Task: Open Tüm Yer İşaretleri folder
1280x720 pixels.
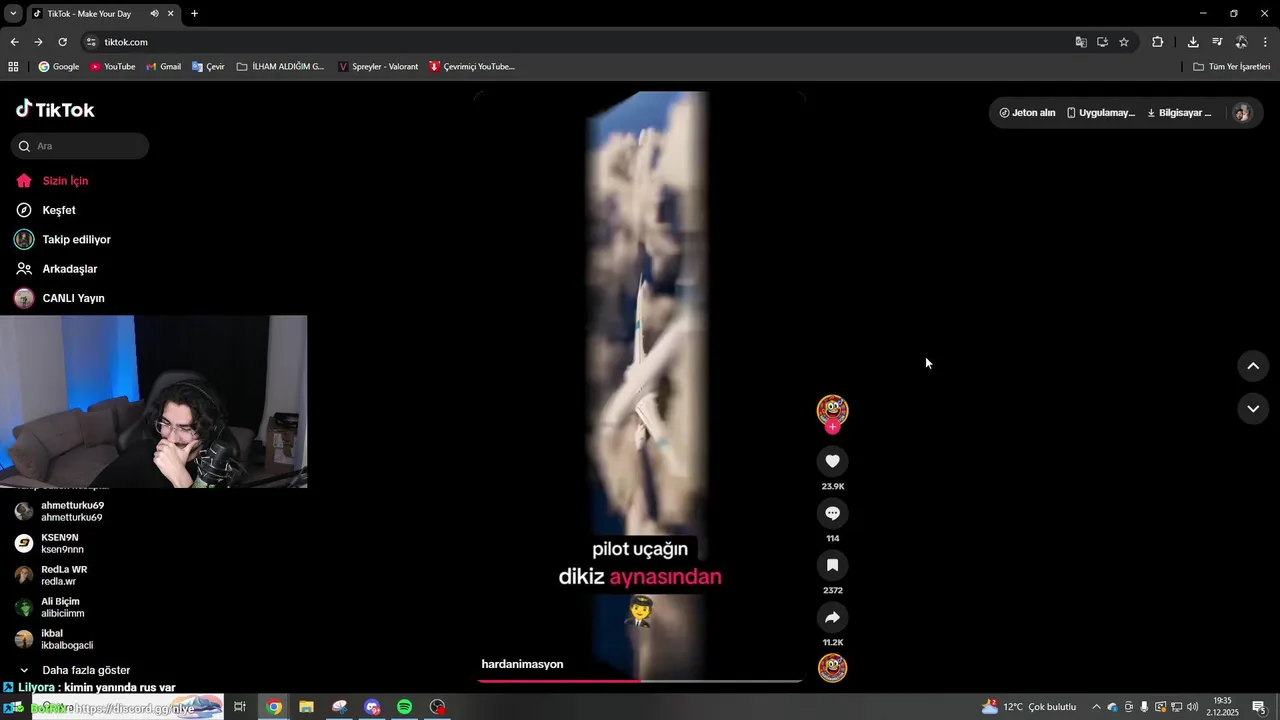Action: pyautogui.click(x=1232, y=67)
